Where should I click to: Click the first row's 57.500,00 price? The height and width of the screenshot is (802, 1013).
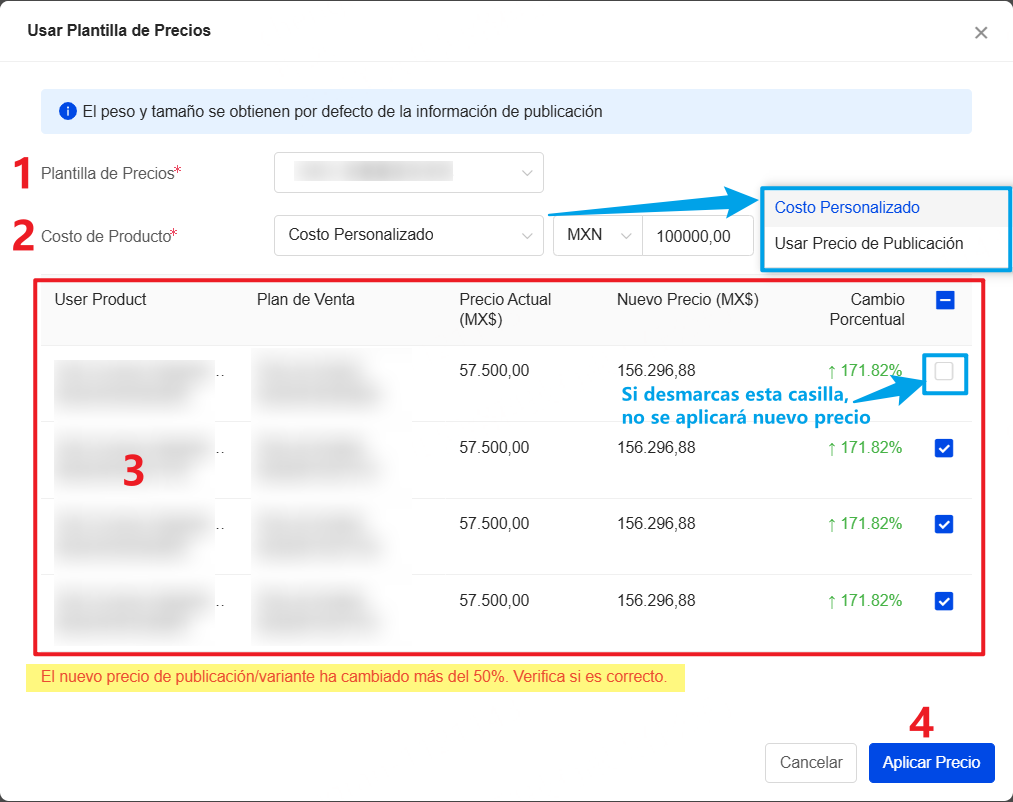(x=494, y=370)
